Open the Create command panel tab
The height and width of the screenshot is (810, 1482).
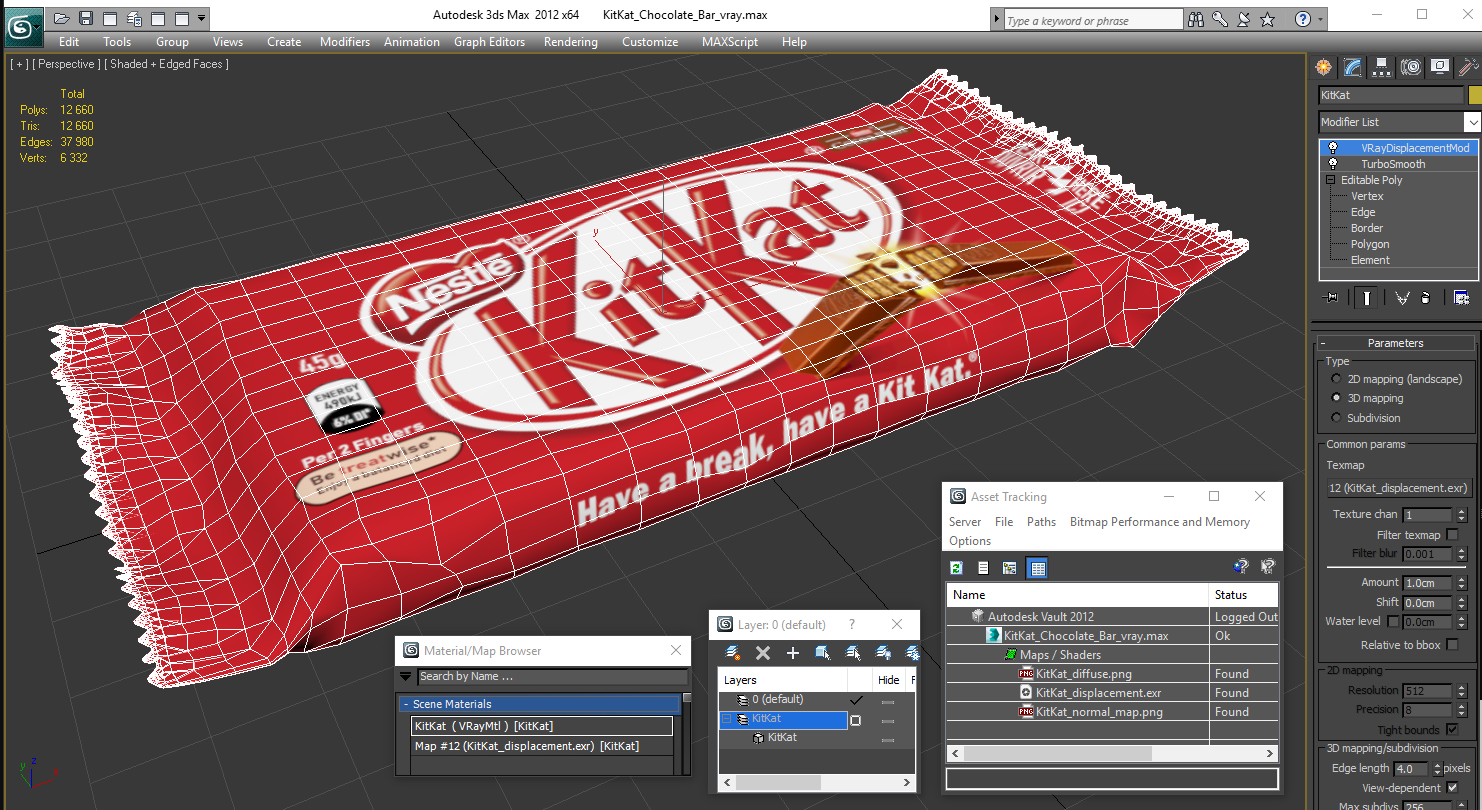coord(1324,67)
